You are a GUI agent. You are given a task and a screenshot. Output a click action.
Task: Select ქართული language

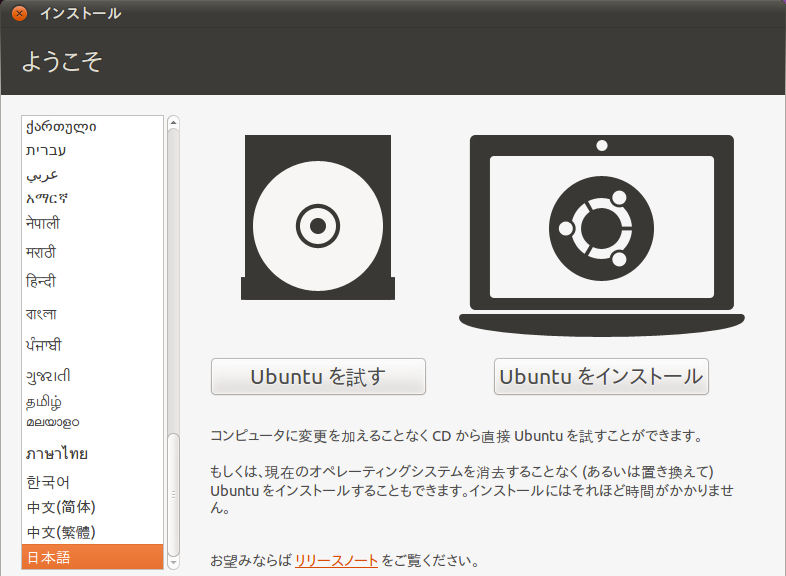[92, 127]
